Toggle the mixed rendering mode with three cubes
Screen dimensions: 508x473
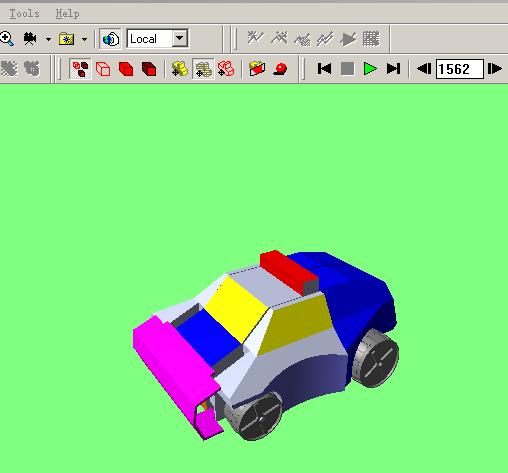(x=80, y=69)
